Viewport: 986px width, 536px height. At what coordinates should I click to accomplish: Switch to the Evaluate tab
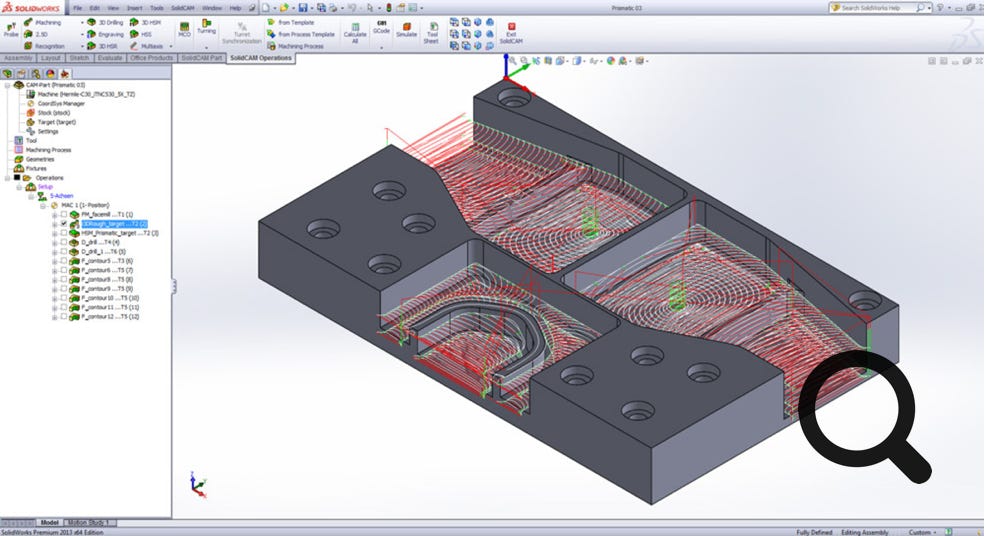110,58
